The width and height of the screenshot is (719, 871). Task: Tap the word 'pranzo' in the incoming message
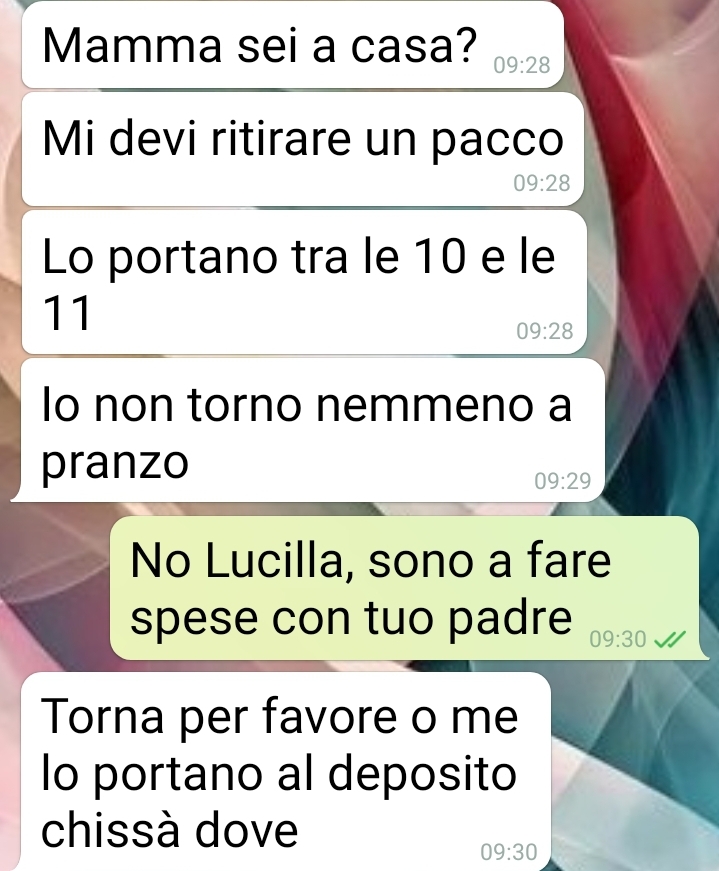coord(116,463)
